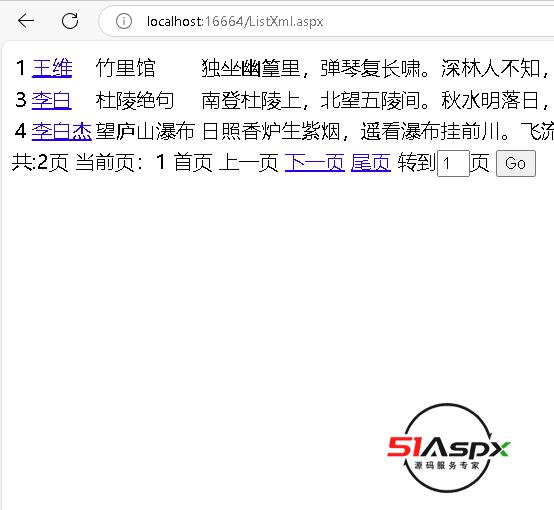Click the 上一页 previous page text

248,163
